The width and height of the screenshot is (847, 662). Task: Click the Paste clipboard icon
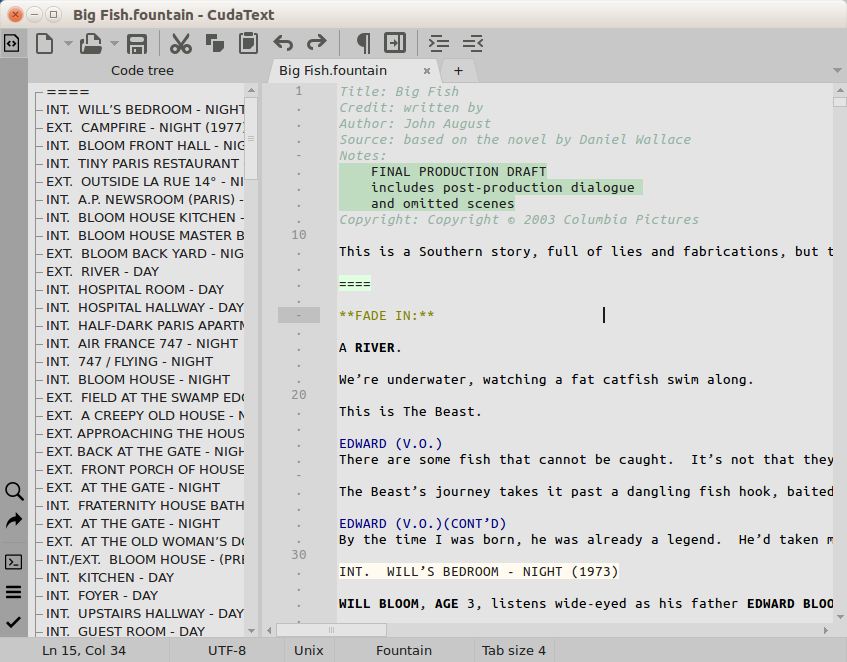click(248, 43)
